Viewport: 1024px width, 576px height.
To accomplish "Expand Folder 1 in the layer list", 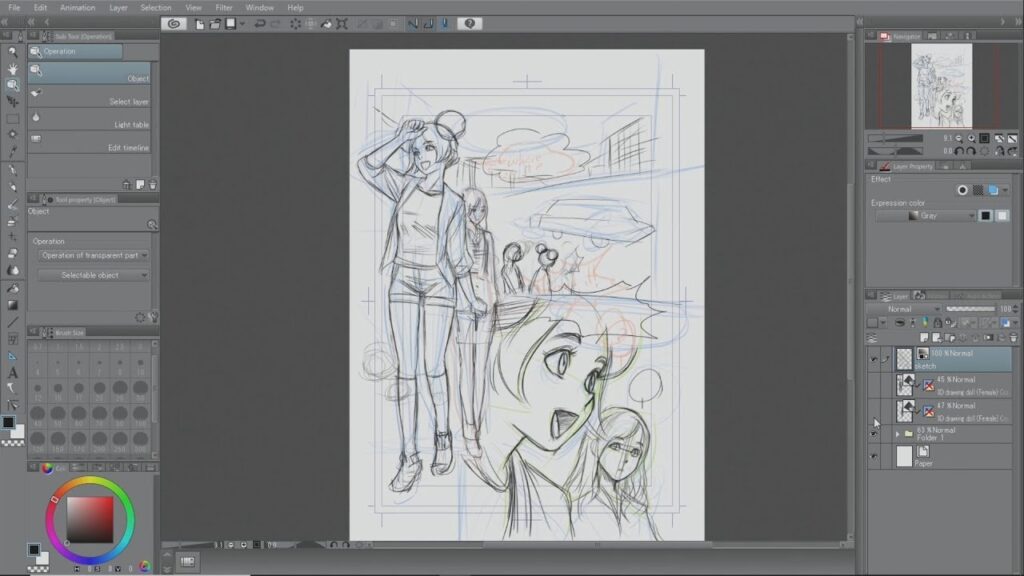I will point(897,433).
